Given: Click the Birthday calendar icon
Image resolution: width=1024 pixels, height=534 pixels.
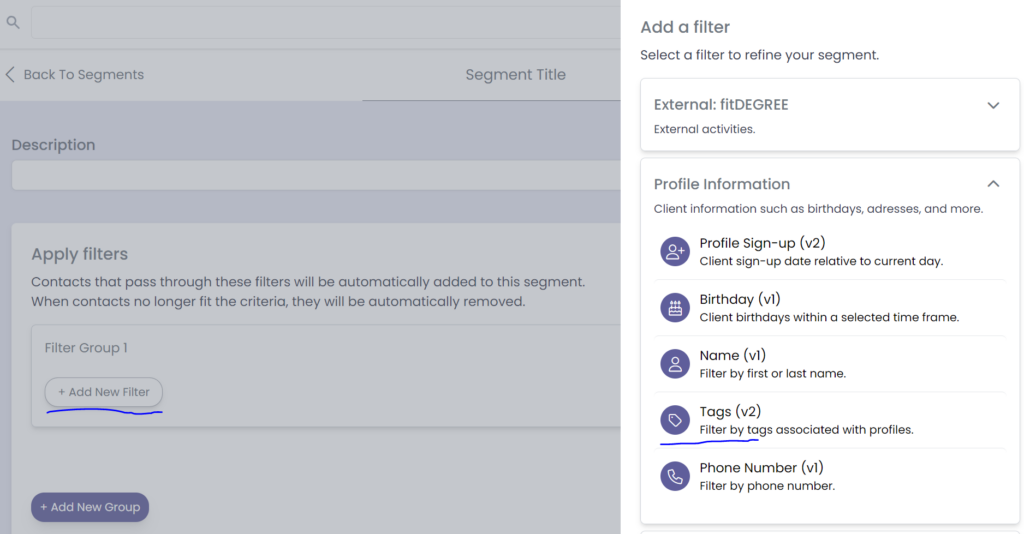Looking at the screenshot, I should (x=675, y=307).
